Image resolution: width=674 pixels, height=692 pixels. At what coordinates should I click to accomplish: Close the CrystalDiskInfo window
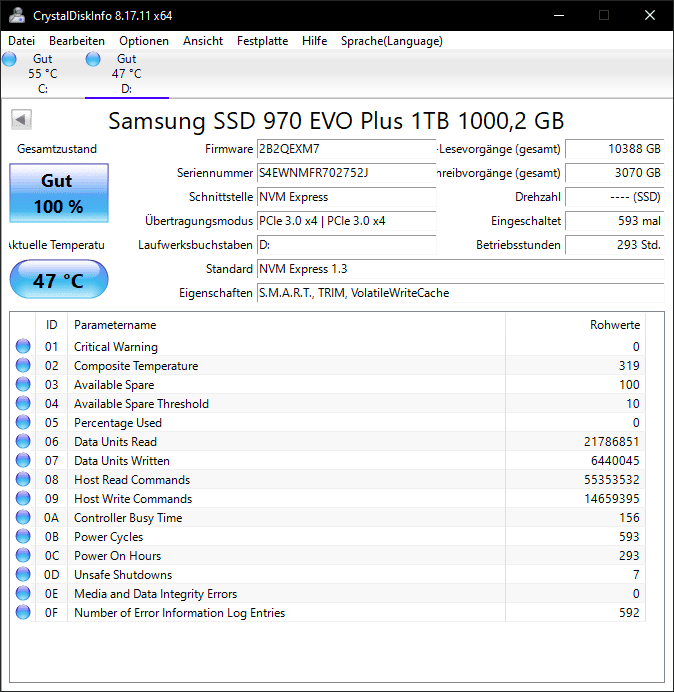(650, 15)
